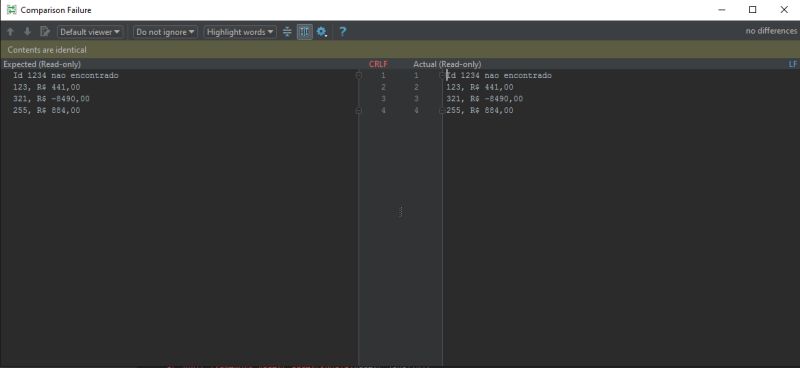
Task: Click the Expected (Read-only) header
Action: pyautogui.click(x=42, y=64)
